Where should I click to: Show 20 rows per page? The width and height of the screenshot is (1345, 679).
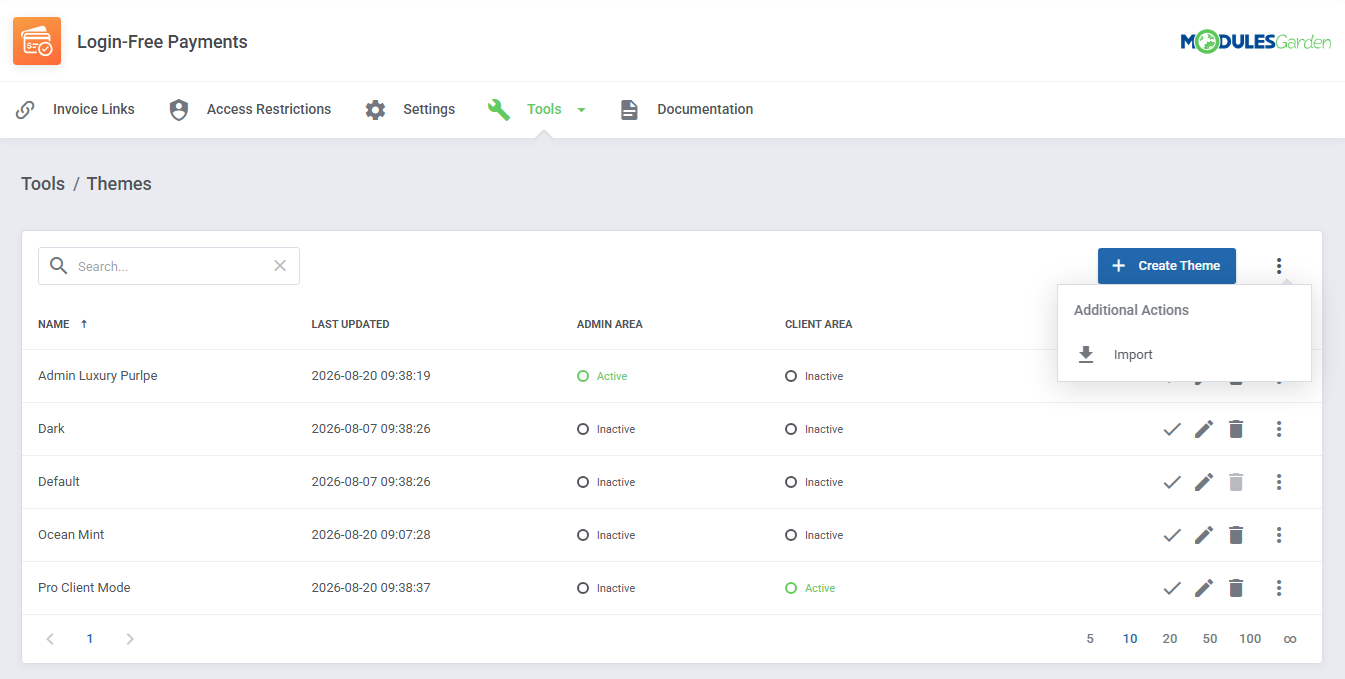tap(1170, 639)
